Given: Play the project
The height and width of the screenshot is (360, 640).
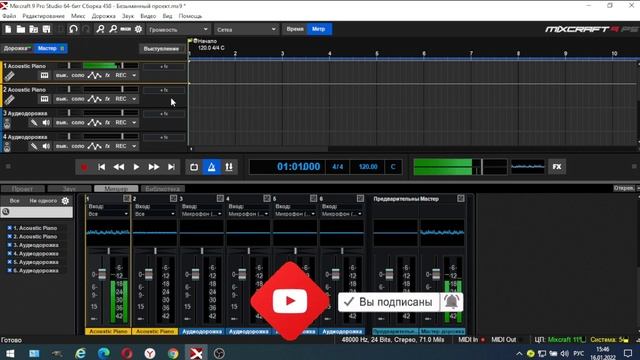Looking at the screenshot, I should pyautogui.click(x=136, y=167).
